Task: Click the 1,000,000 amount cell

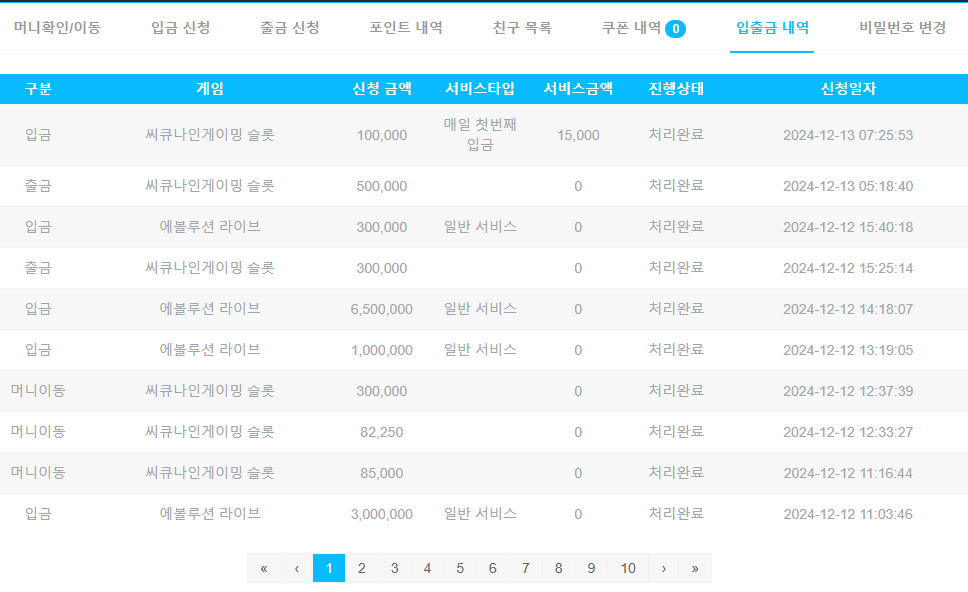Action: 382,351
